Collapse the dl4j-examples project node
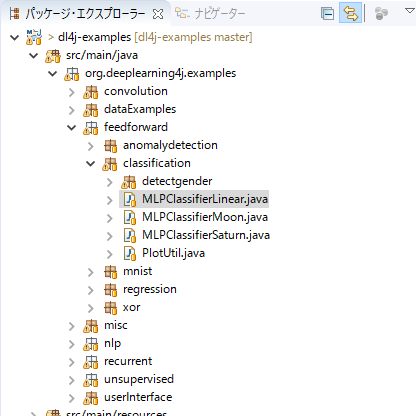This screenshot has width=416, height=416. tap(15, 37)
